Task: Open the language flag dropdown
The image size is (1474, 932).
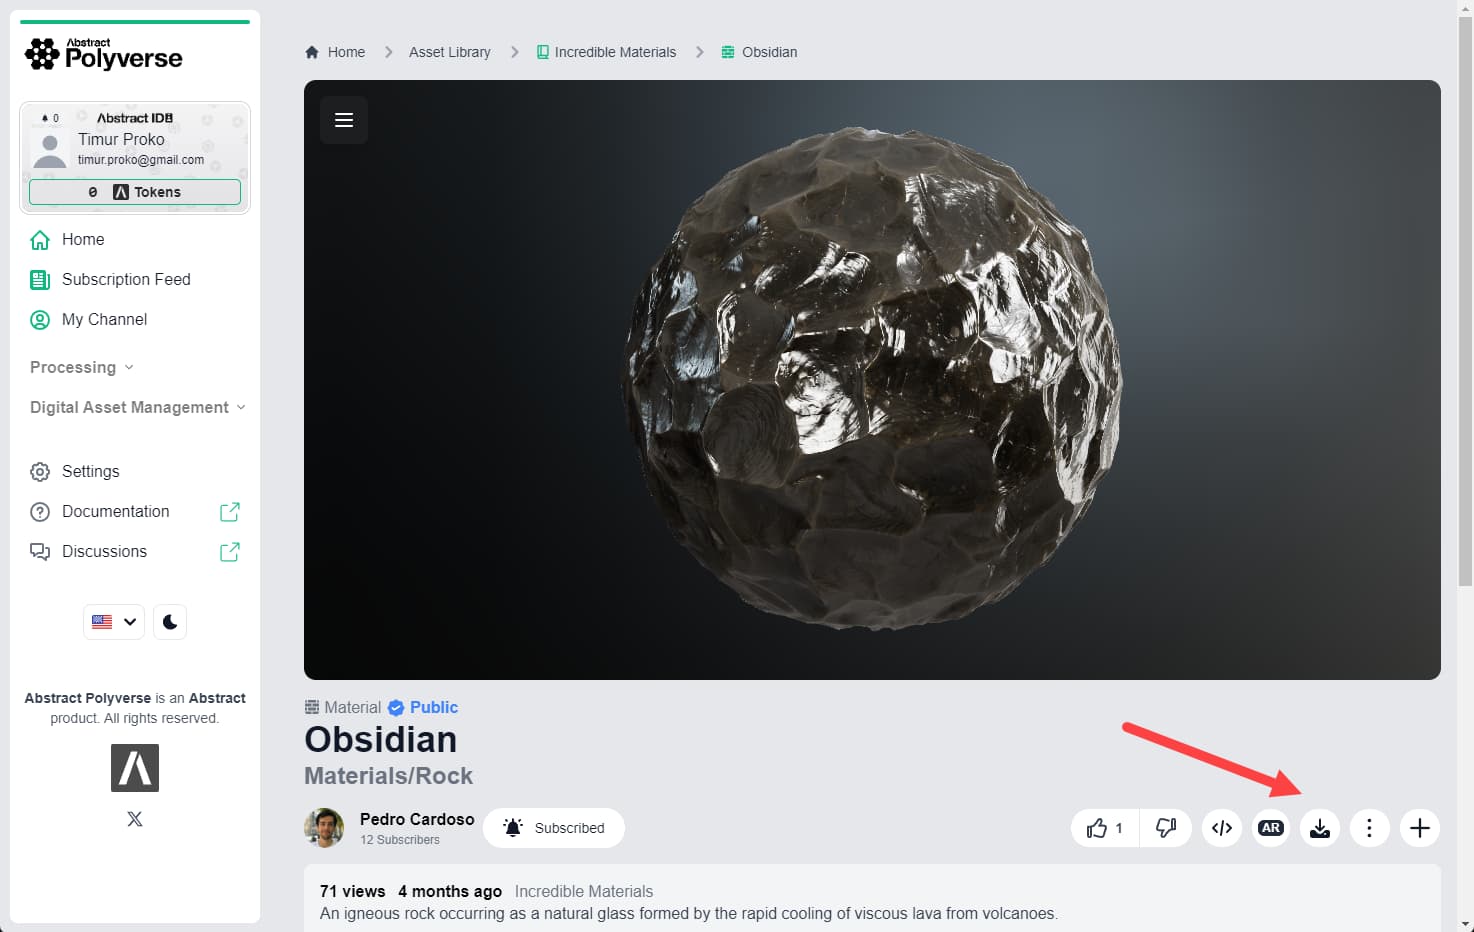Action: click(x=114, y=622)
